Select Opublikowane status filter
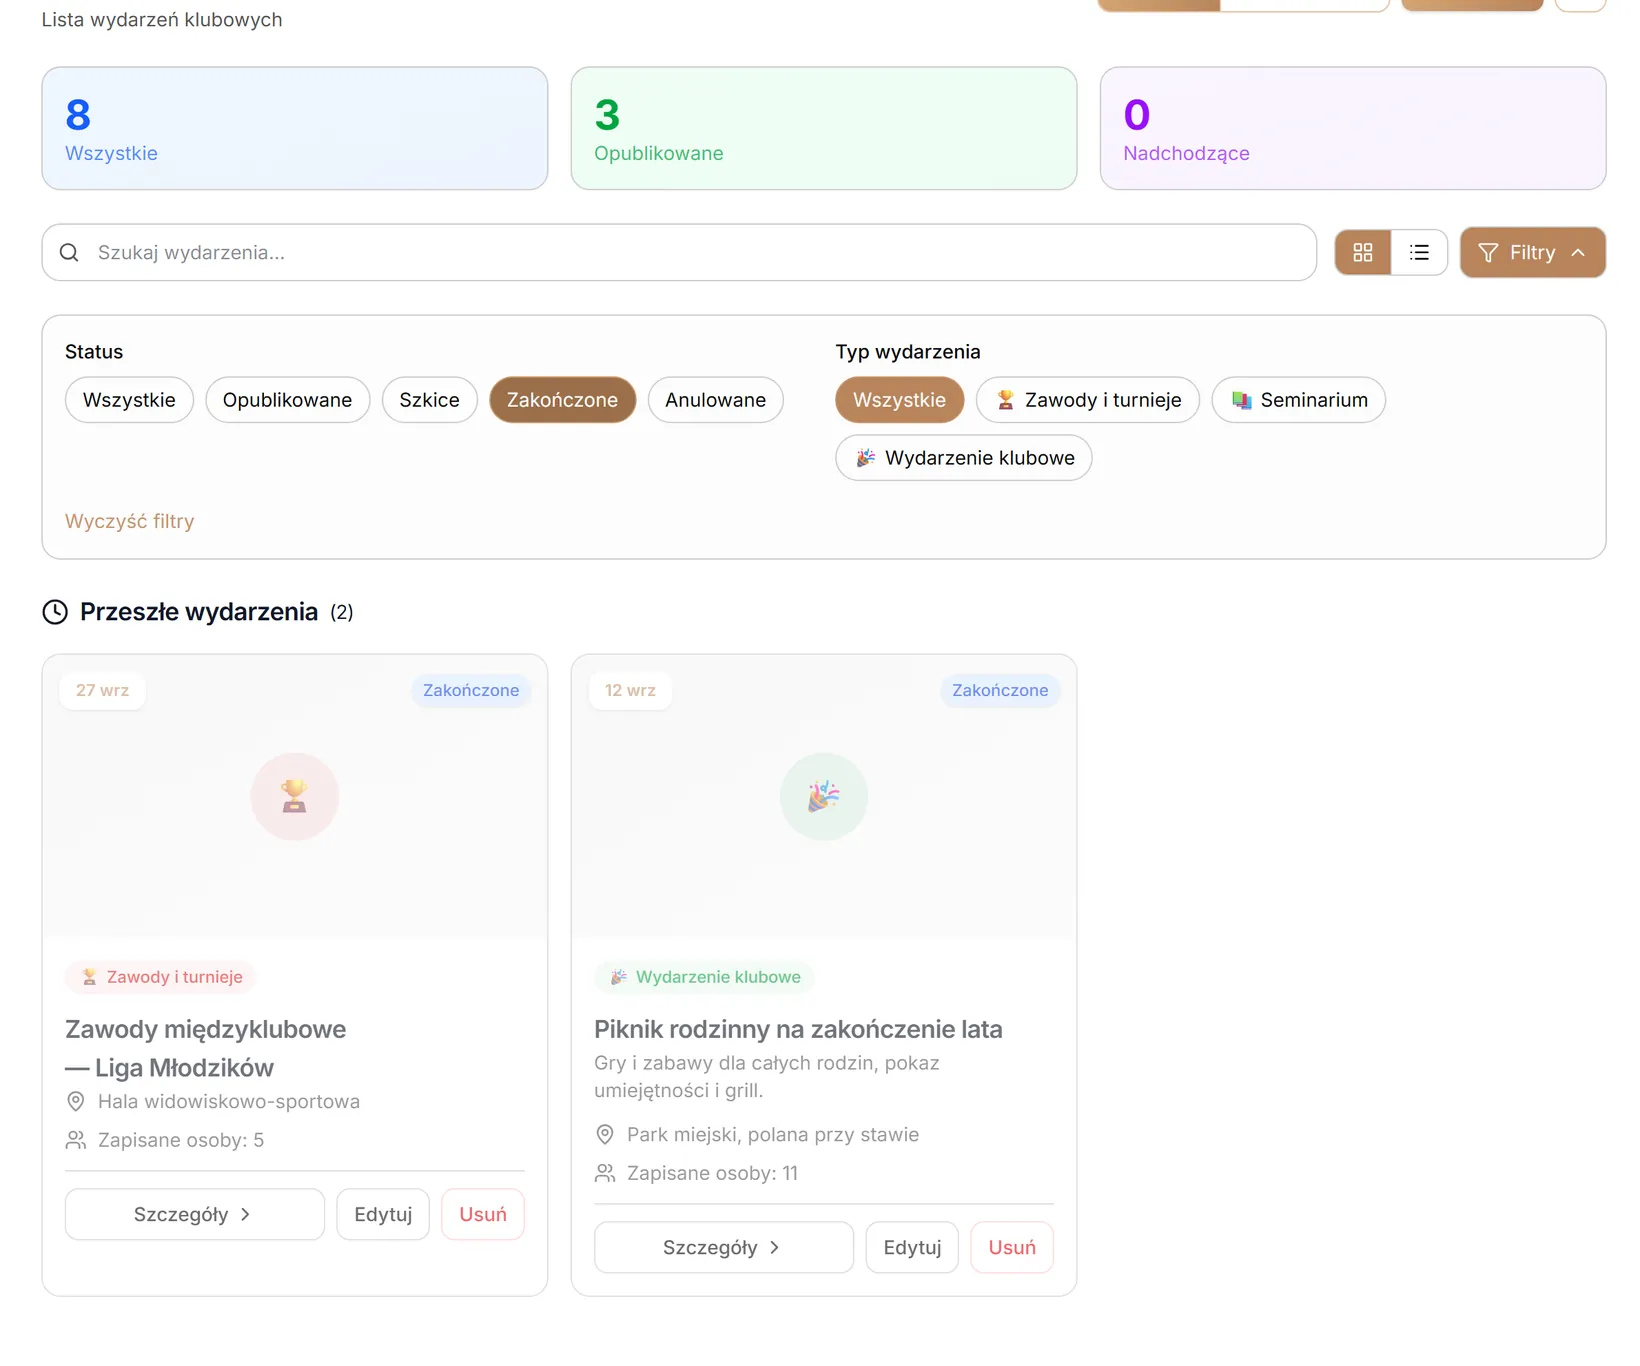The height and width of the screenshot is (1366, 1640). click(x=287, y=400)
